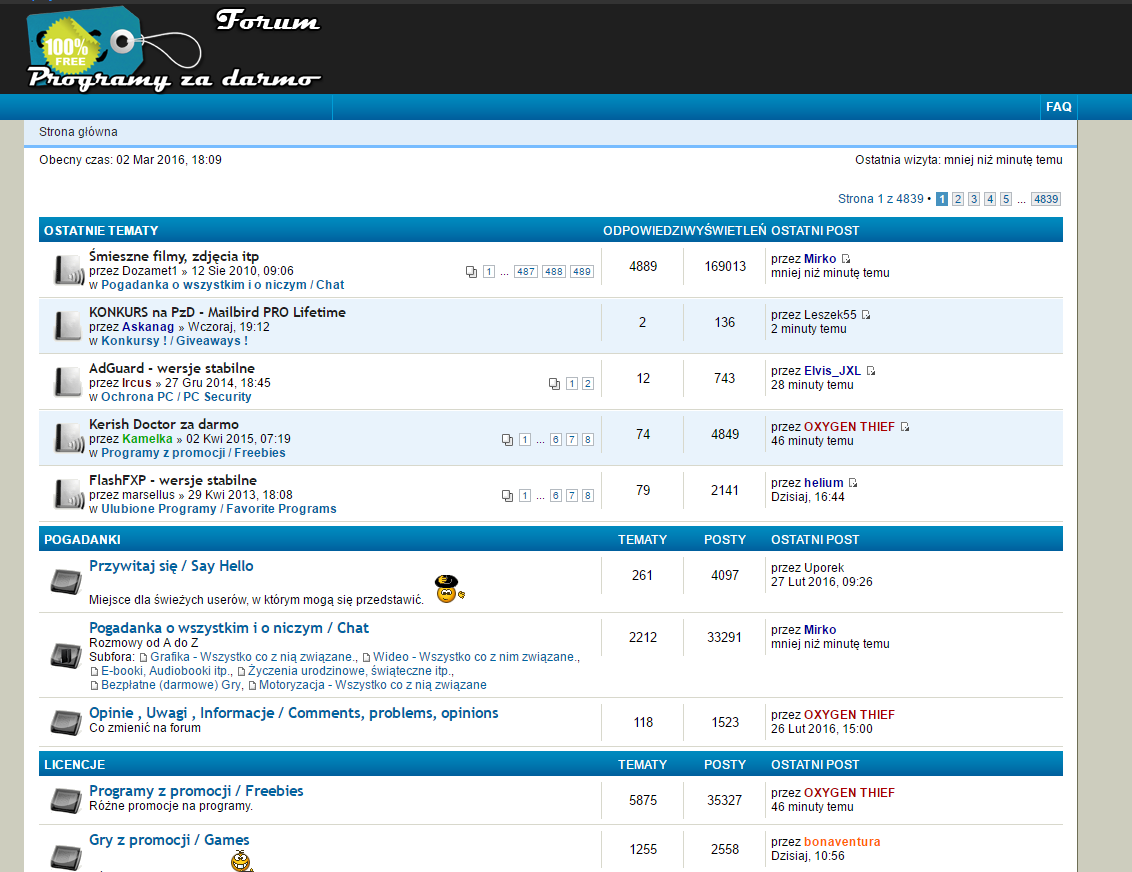Click the forum logo 'Programy za darmo'
Image resolution: width=1132 pixels, height=872 pixels.
click(x=174, y=48)
